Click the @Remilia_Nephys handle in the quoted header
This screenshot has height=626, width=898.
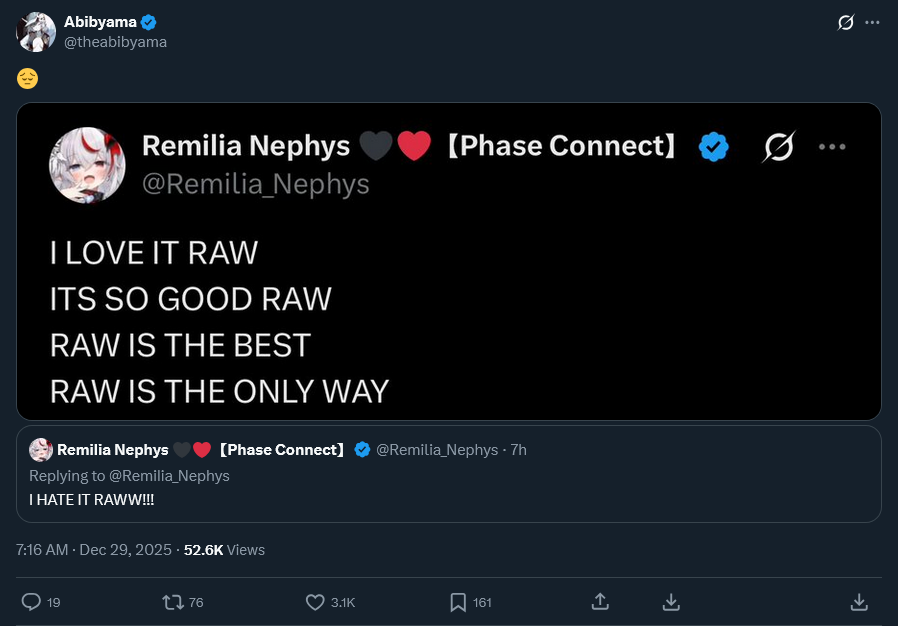(x=437, y=450)
